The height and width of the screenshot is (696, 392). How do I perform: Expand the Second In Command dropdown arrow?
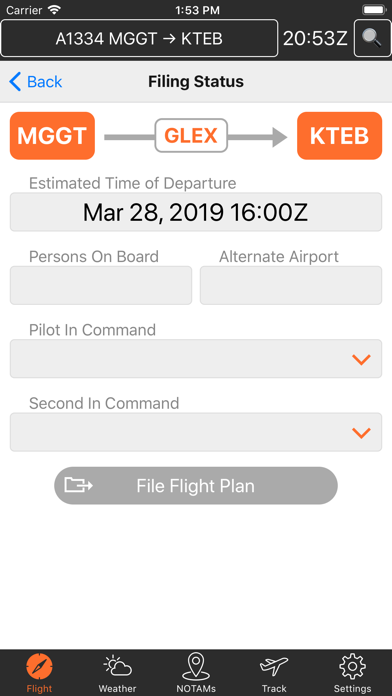coord(361,433)
